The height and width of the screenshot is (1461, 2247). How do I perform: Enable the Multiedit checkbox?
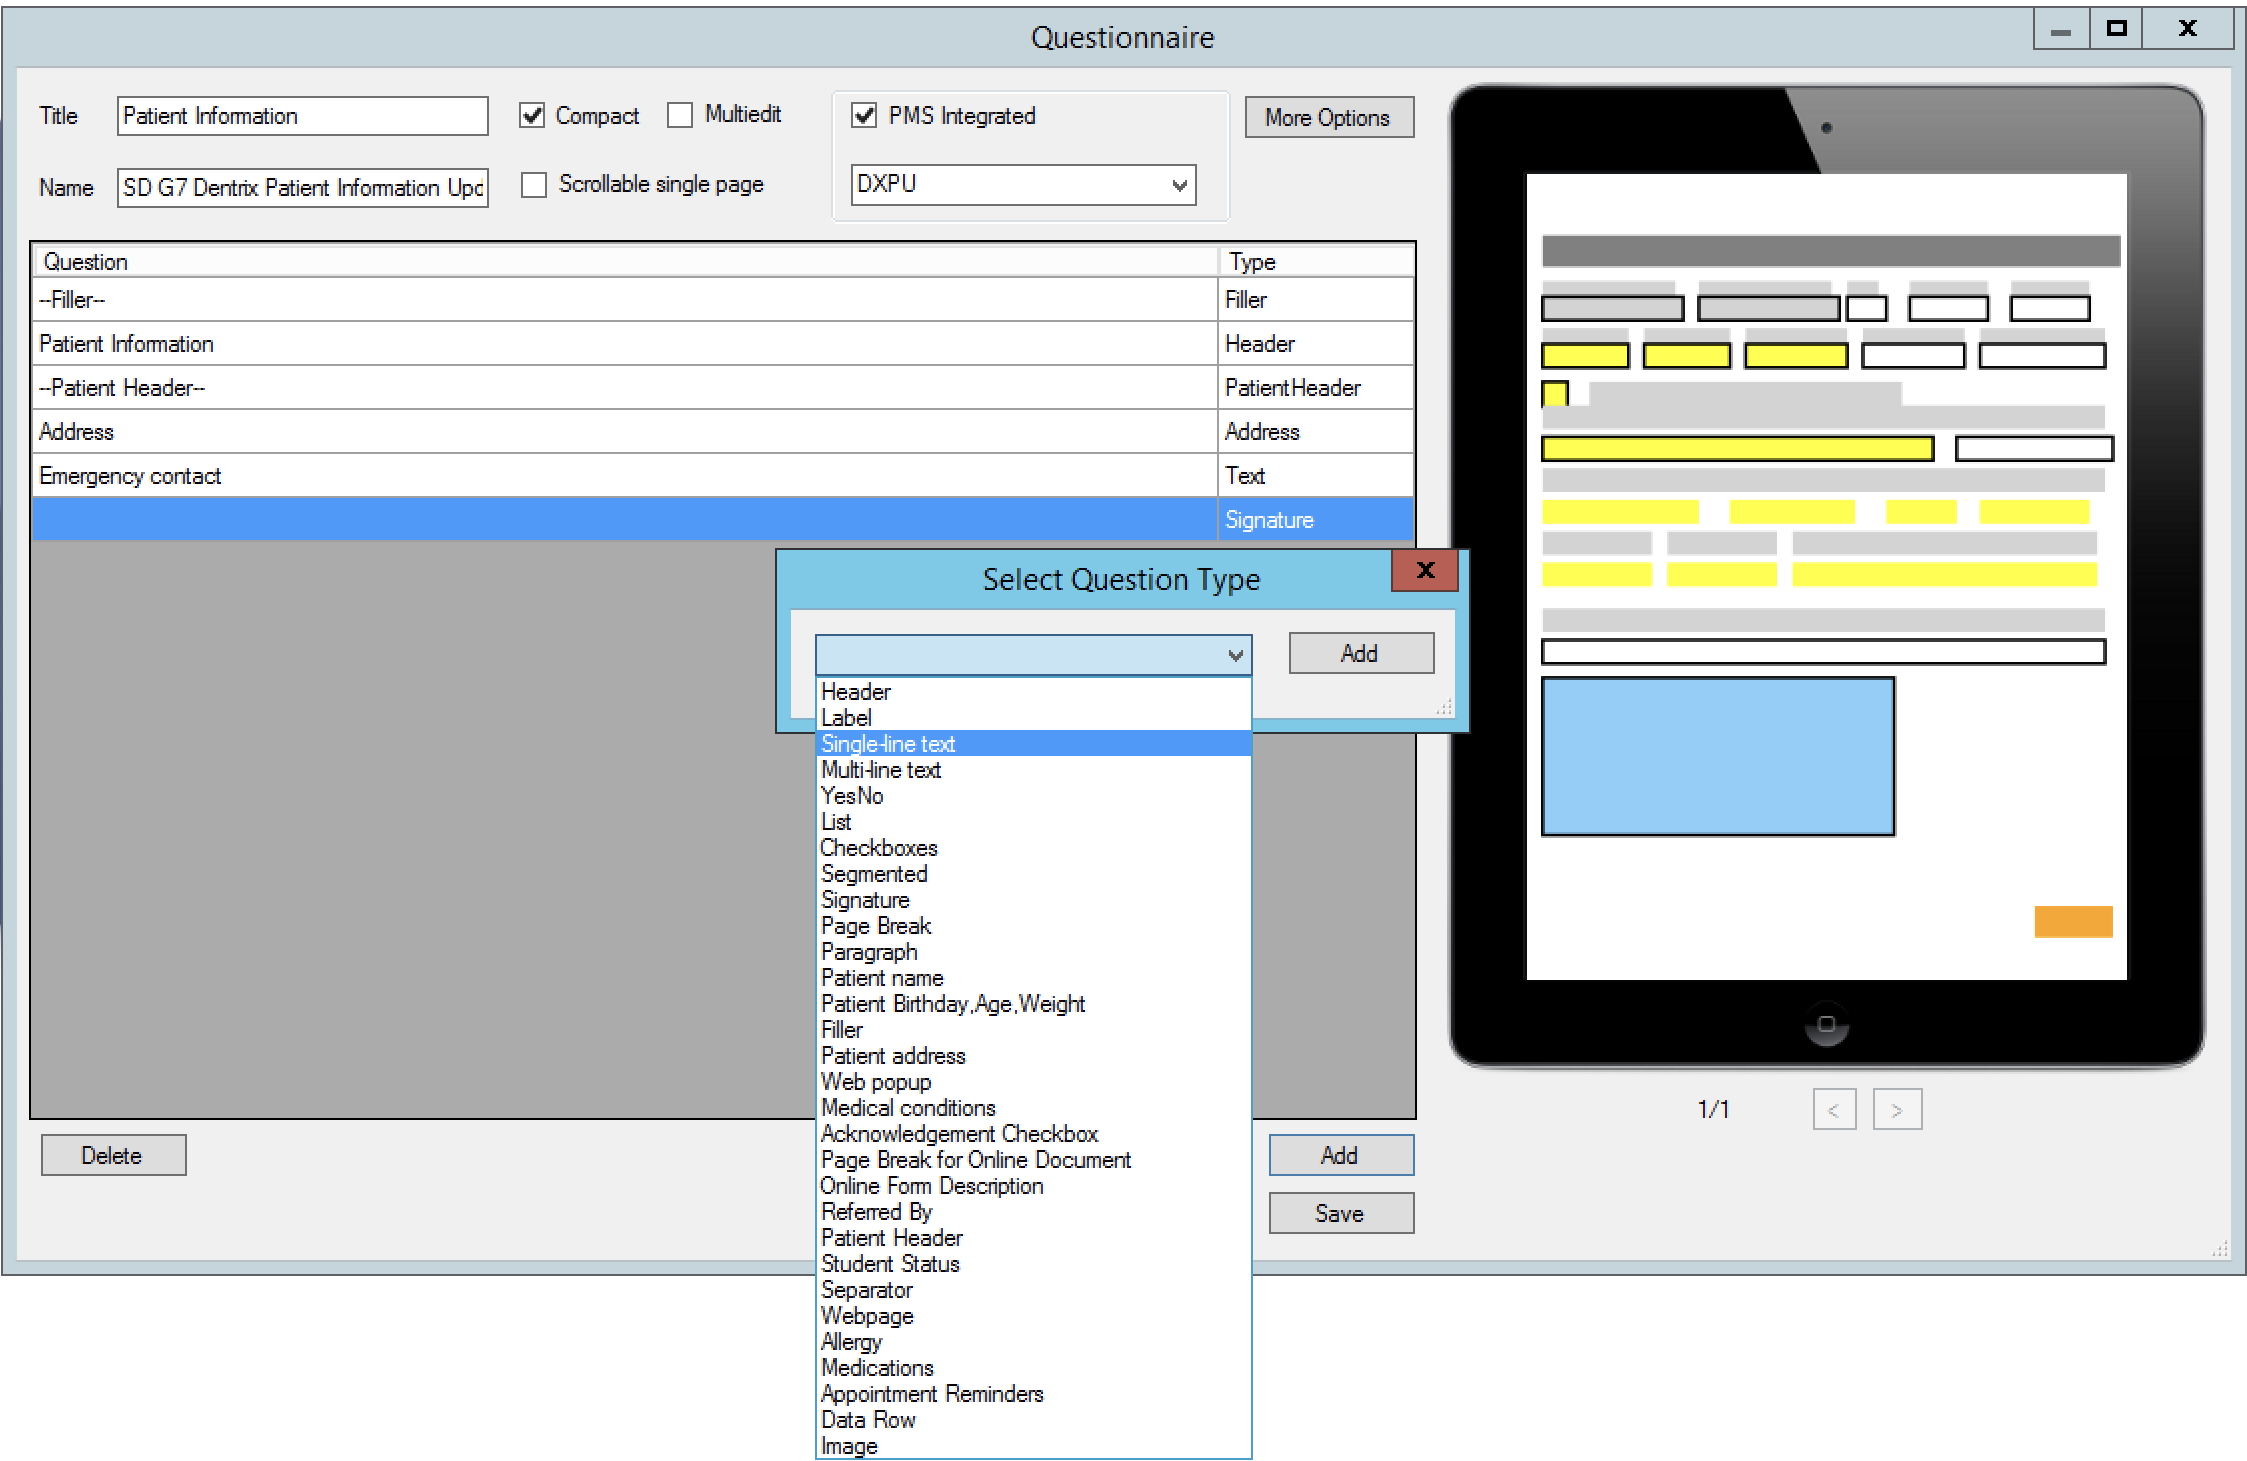pos(680,115)
